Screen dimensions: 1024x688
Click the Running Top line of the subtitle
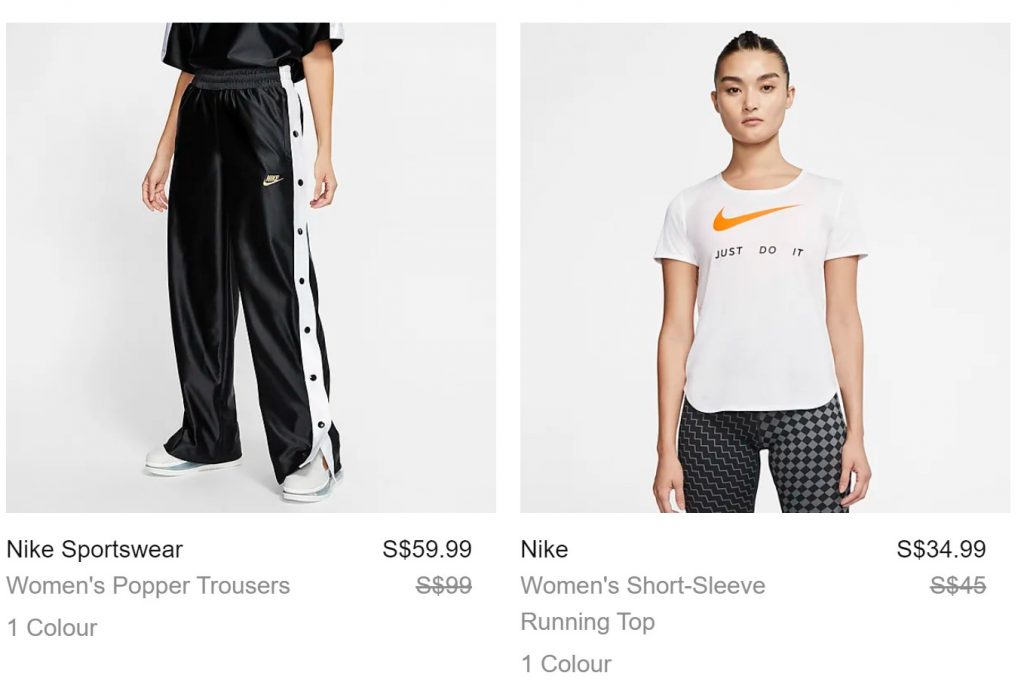(588, 622)
